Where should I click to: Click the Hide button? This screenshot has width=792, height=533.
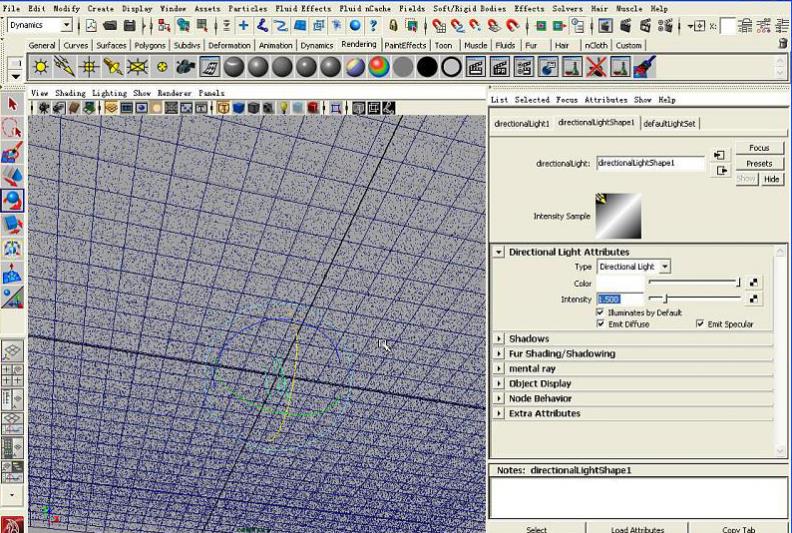pos(771,179)
